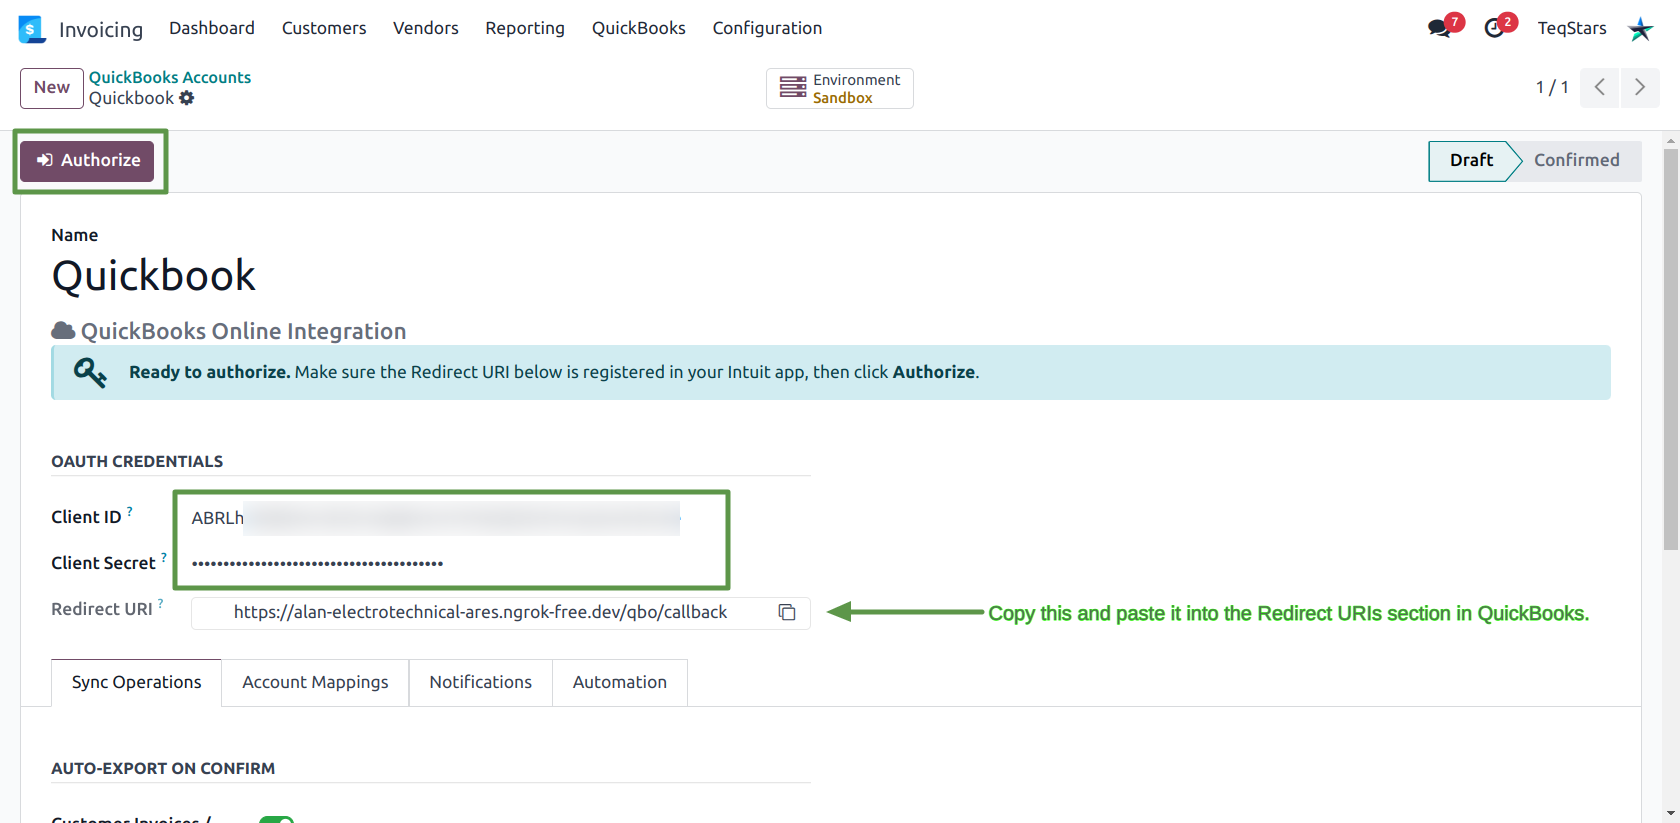The width and height of the screenshot is (1680, 823).
Task: Follow the QuickBooks Accounts breadcrumb link
Action: (170, 77)
